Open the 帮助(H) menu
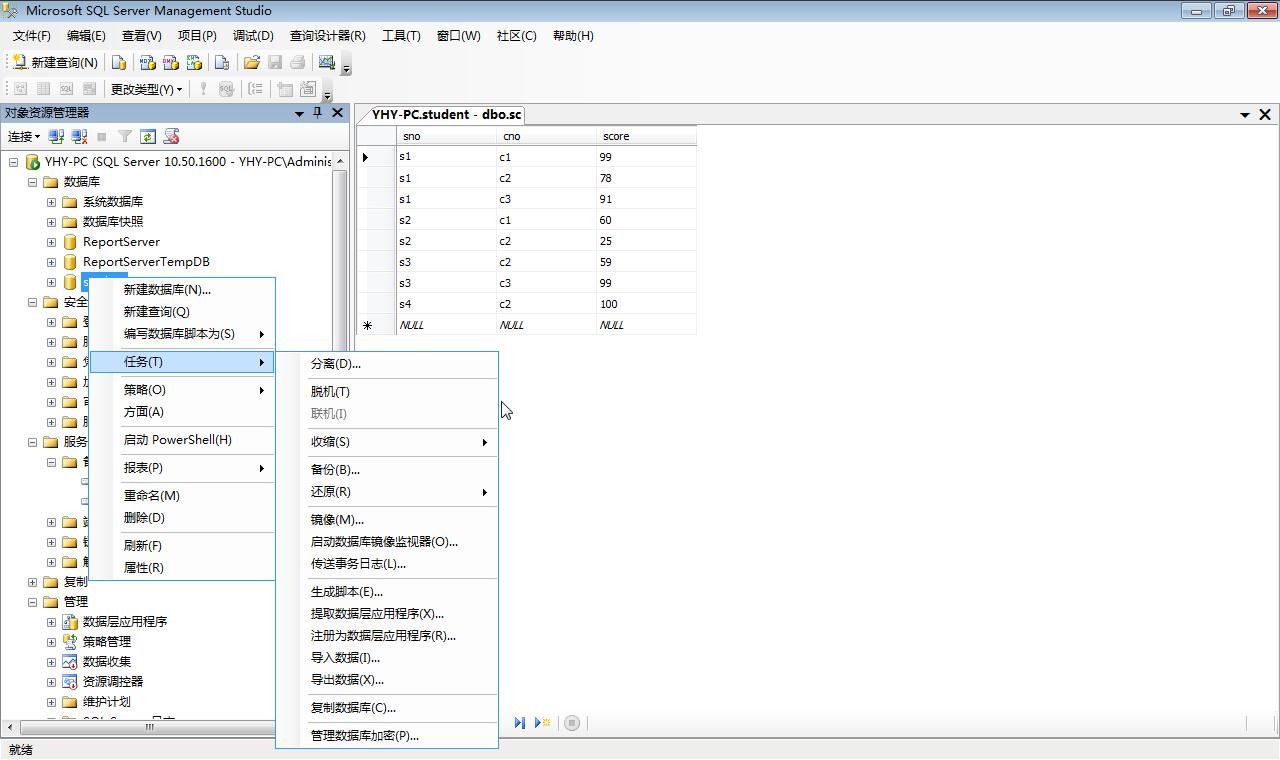Viewport: 1280px width, 760px height. coord(573,36)
